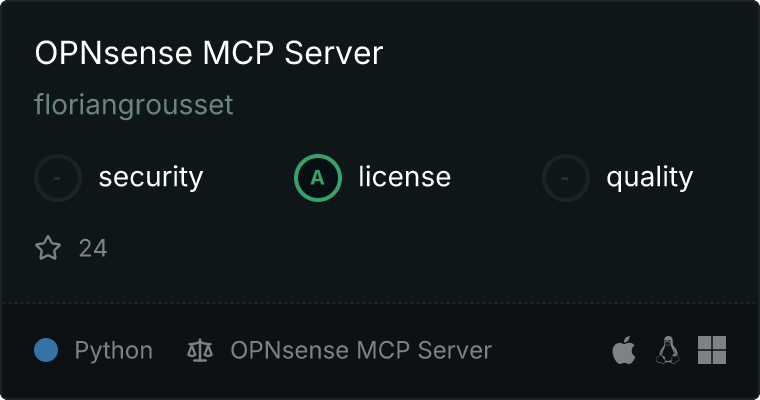760x400 pixels.
Task: Click empty card area beside star count
Action: (388, 248)
